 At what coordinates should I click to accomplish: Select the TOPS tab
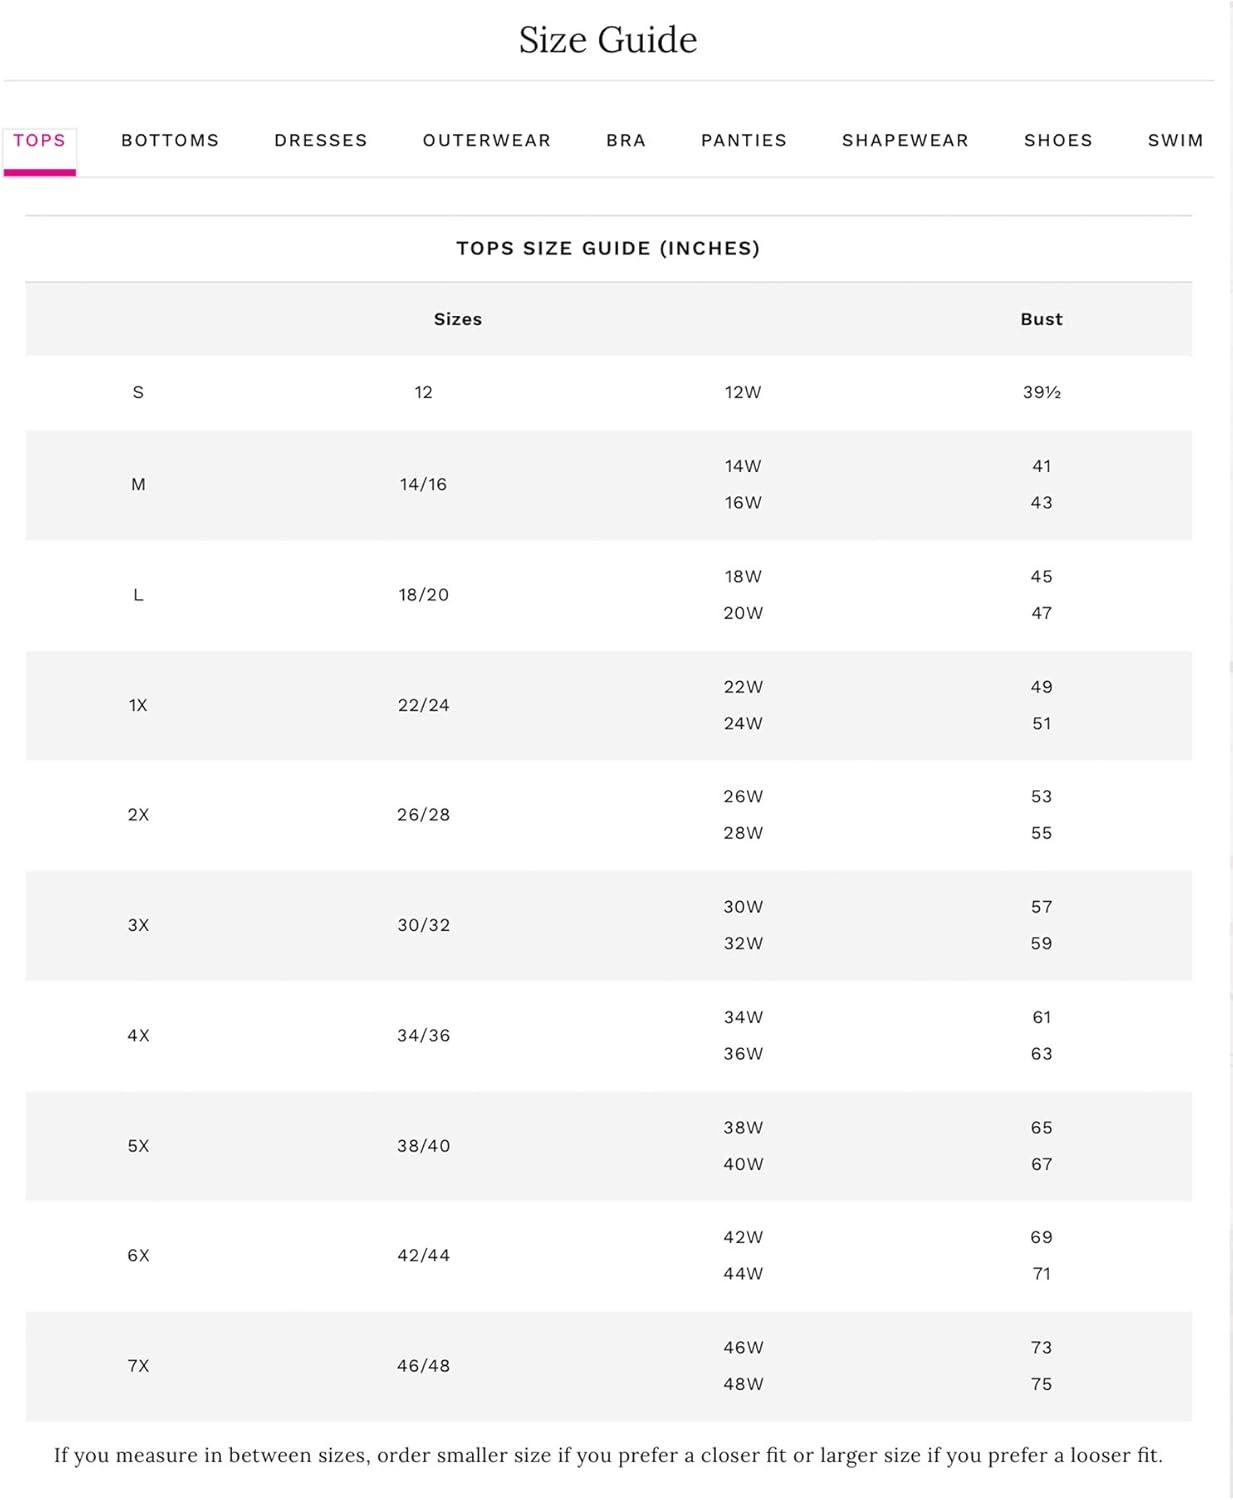[x=39, y=141]
